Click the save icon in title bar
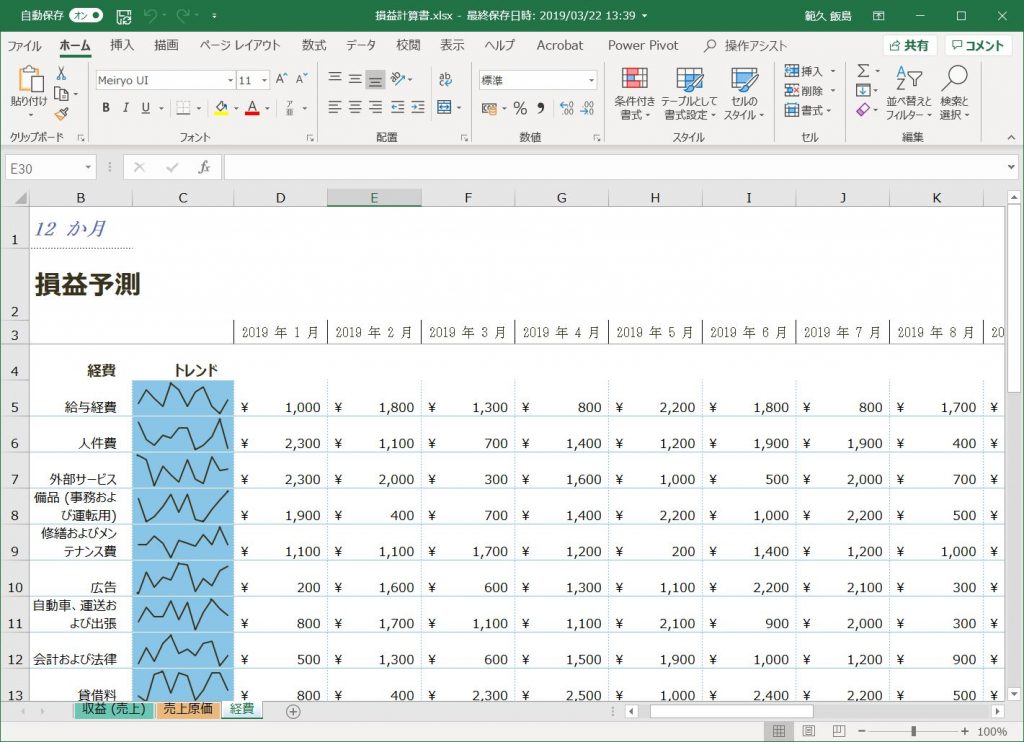The height and width of the screenshot is (742, 1024). click(x=124, y=17)
